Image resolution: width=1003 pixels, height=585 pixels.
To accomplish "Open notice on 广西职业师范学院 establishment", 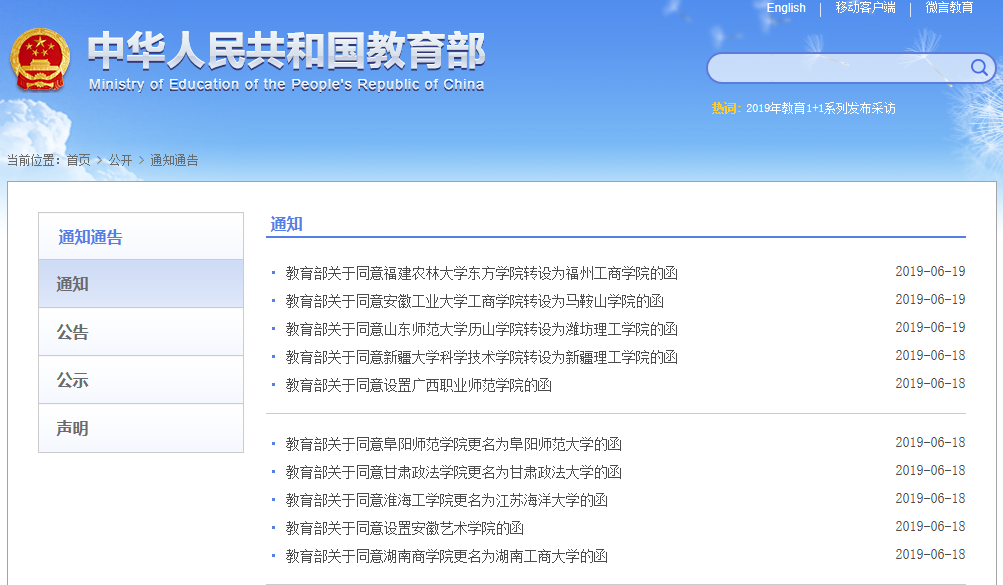I will click(x=418, y=385).
